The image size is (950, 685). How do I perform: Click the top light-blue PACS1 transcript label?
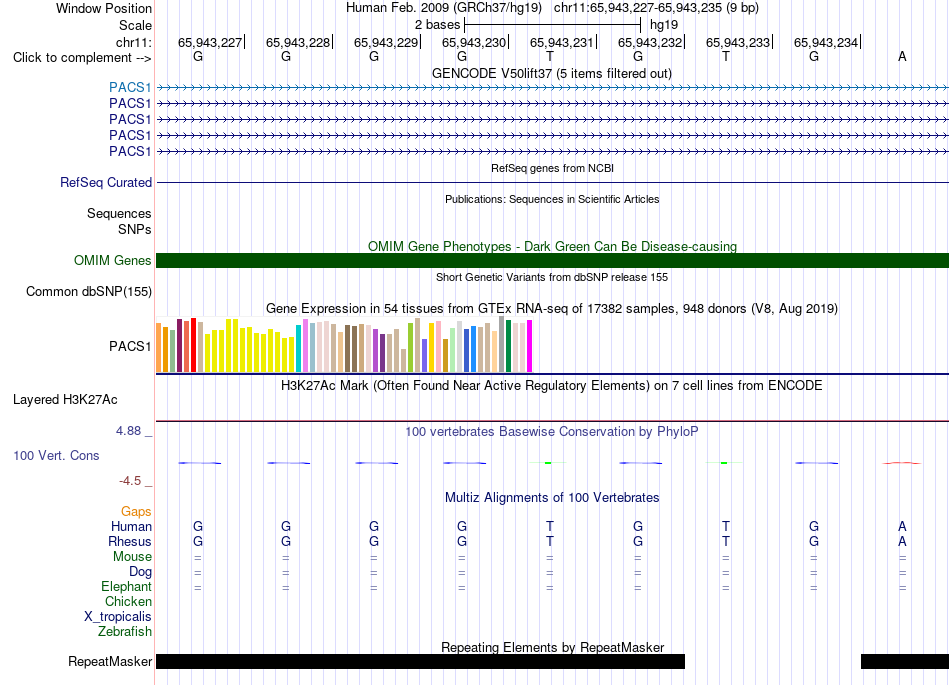pos(130,87)
